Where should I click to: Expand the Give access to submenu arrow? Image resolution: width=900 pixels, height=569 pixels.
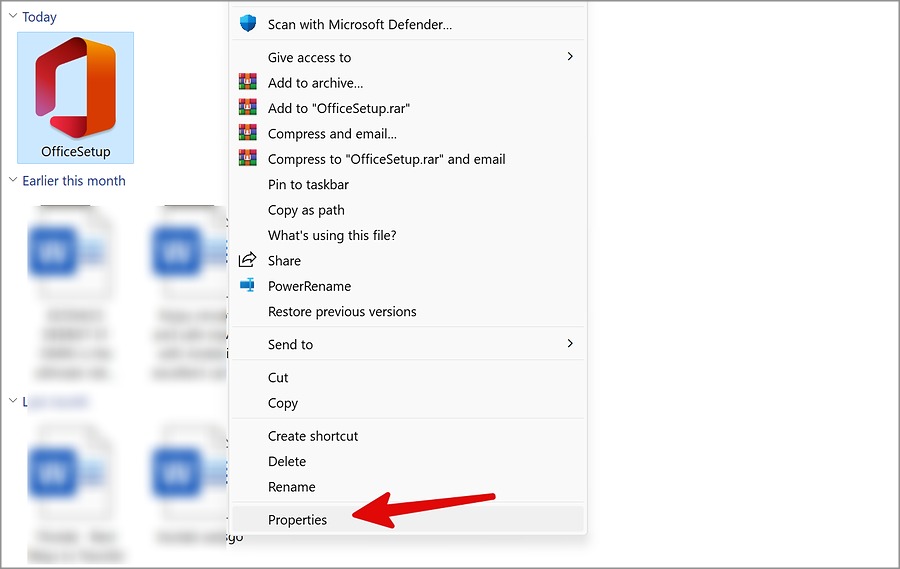(570, 56)
